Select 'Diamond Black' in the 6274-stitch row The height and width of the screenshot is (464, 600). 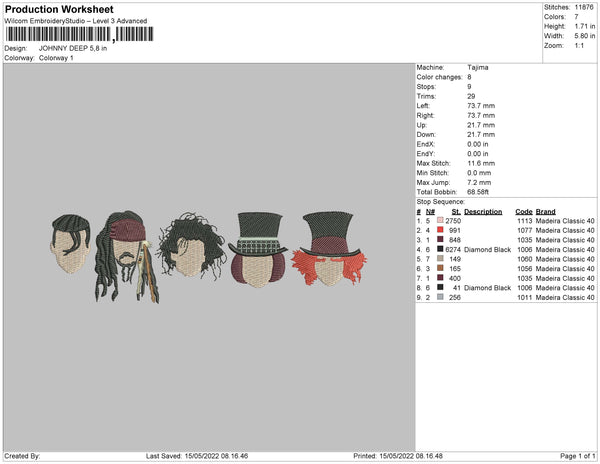pyautogui.click(x=488, y=249)
